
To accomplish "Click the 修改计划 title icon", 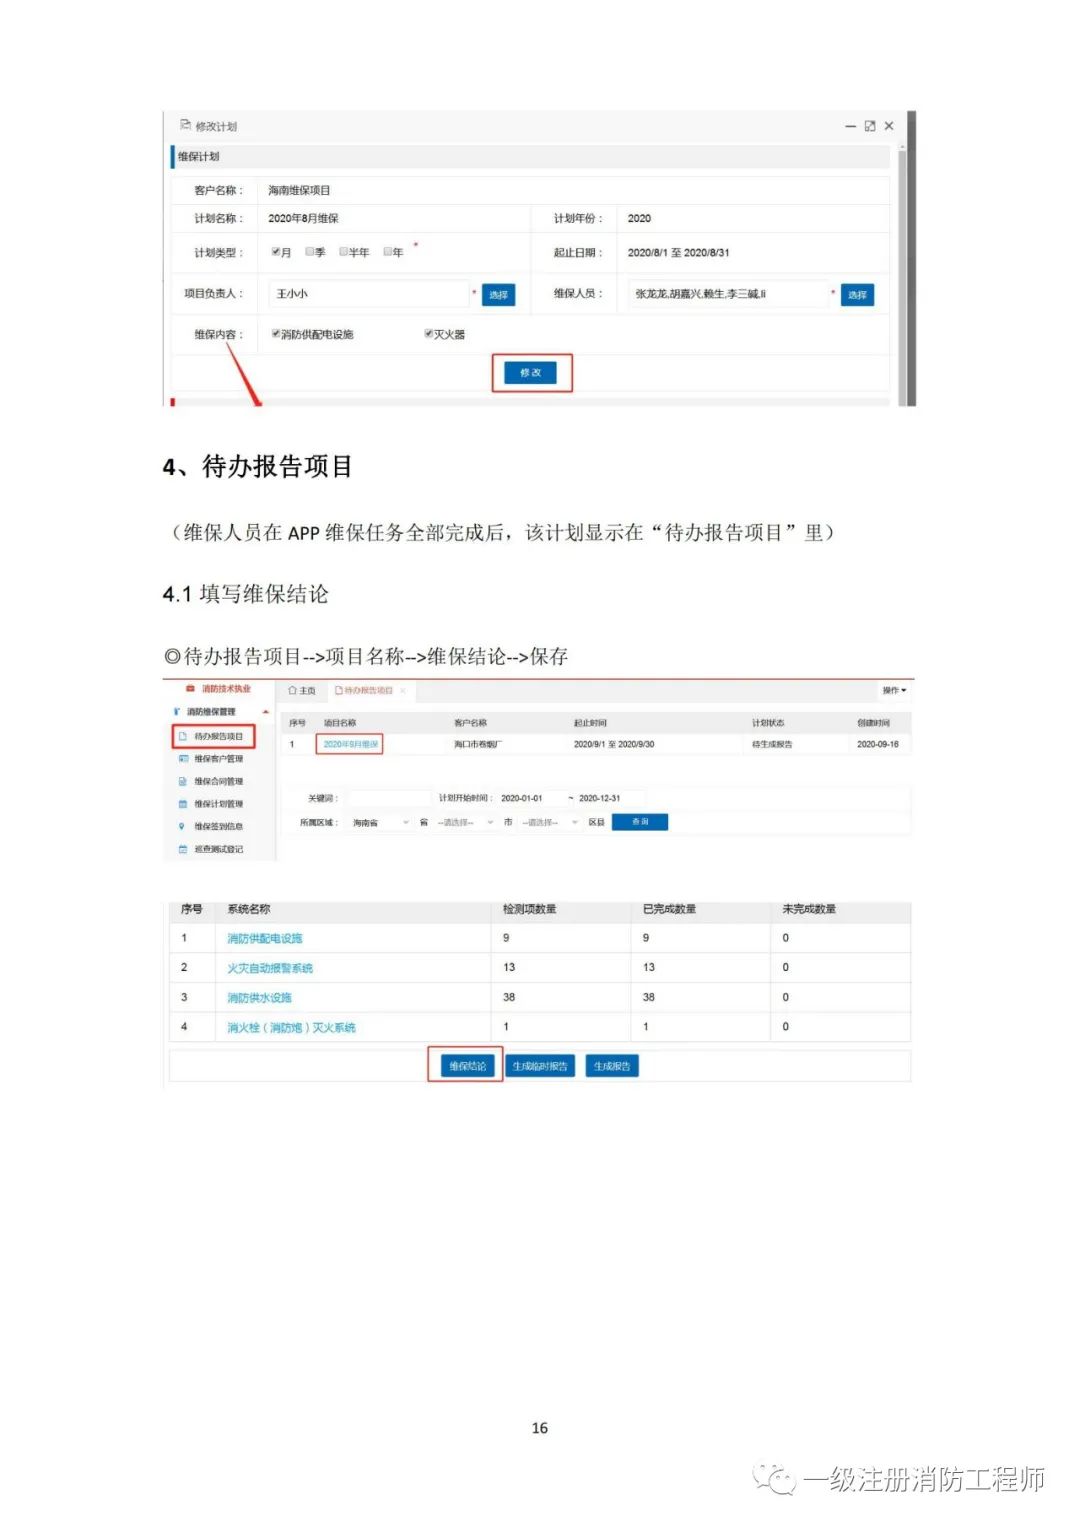I will click(185, 125).
